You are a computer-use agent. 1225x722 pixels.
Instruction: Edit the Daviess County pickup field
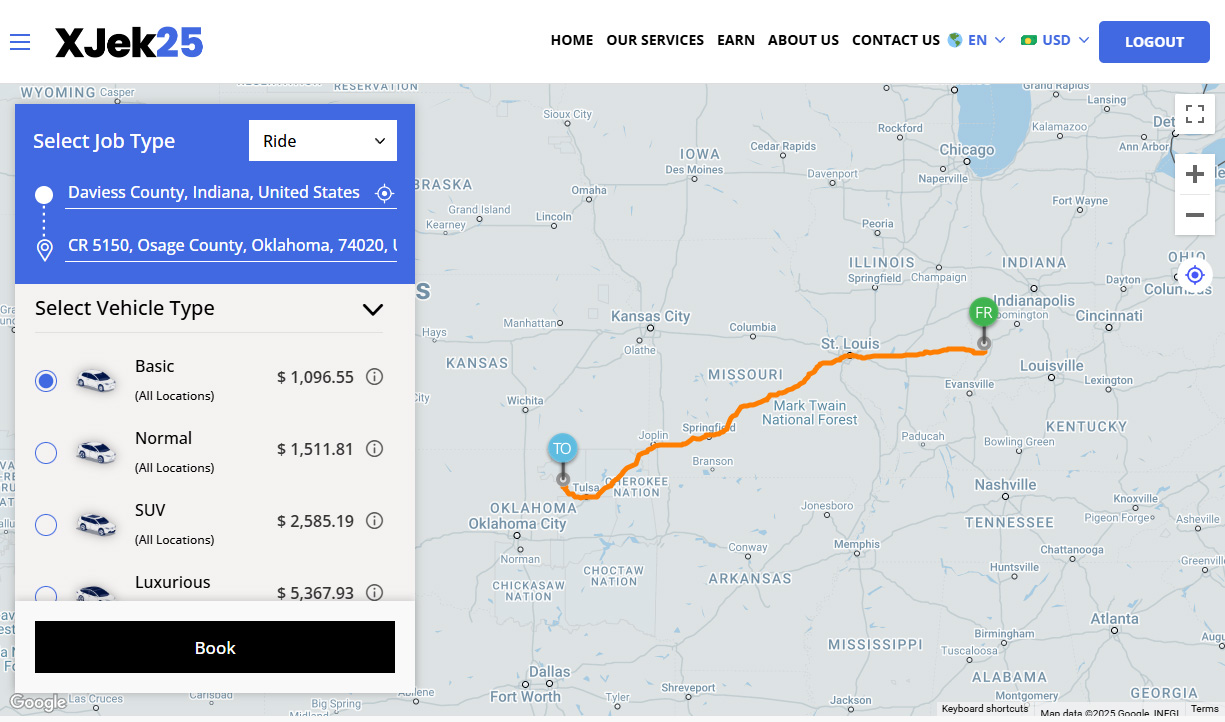(214, 193)
